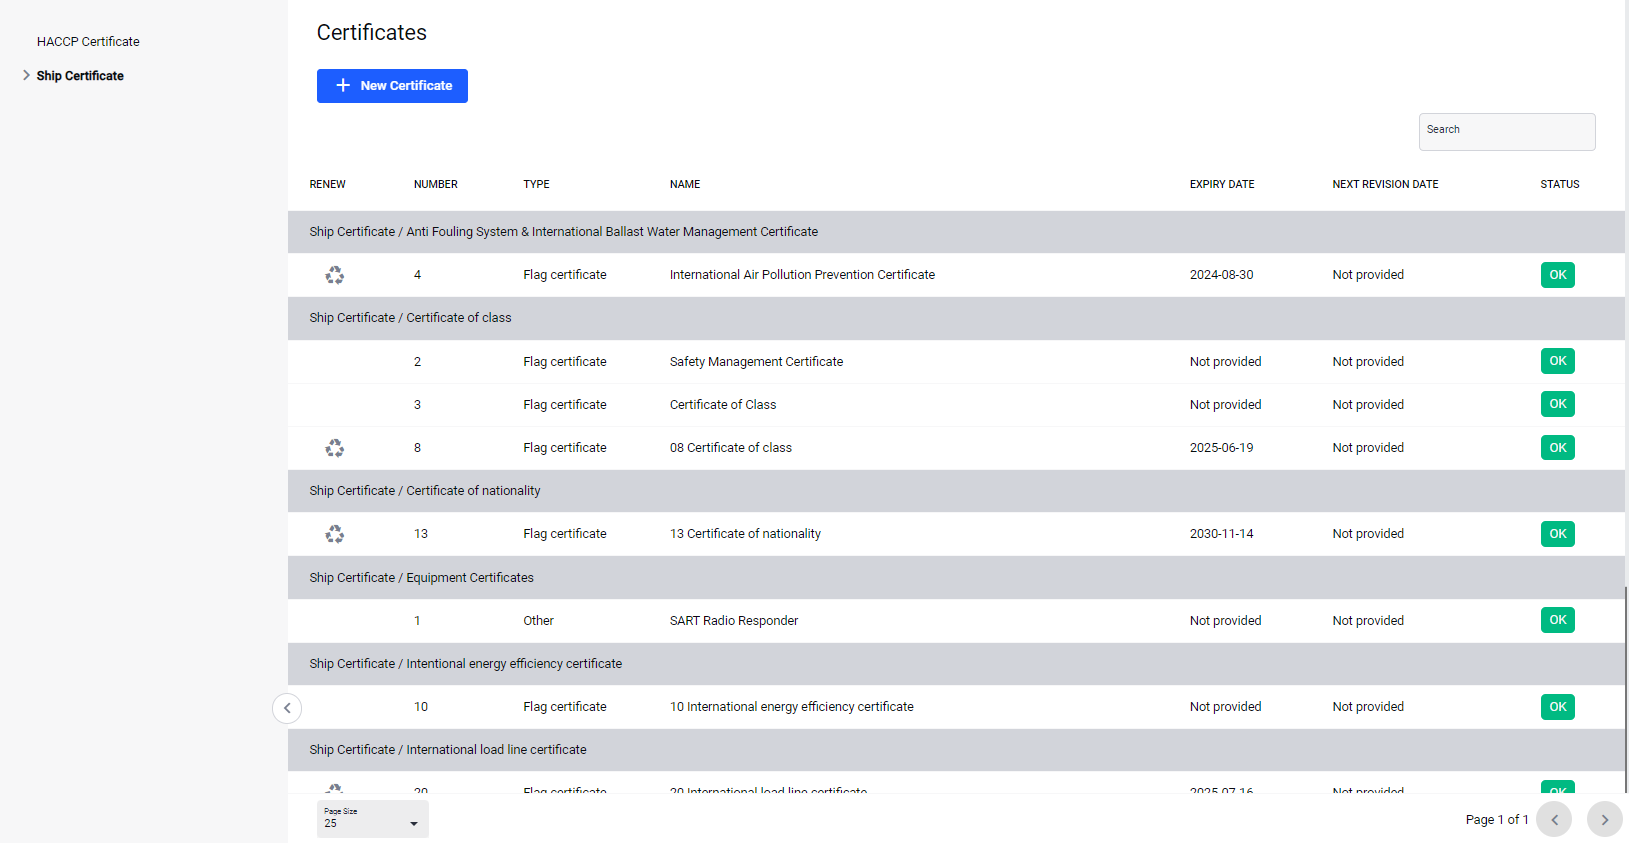
Task: Click the Equipment Certificates group header
Action: (421, 578)
